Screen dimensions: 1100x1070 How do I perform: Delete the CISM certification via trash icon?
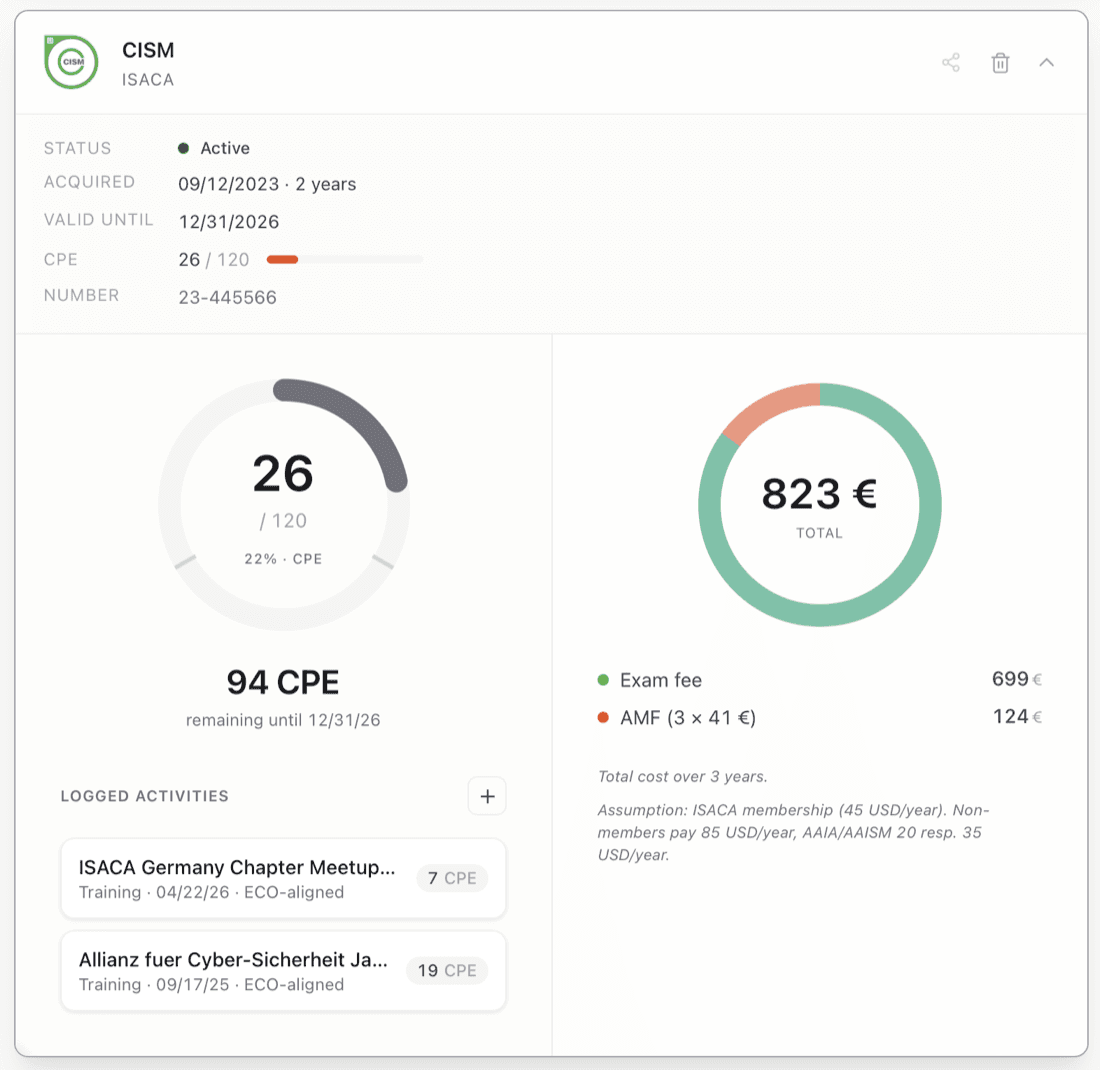tap(1000, 62)
